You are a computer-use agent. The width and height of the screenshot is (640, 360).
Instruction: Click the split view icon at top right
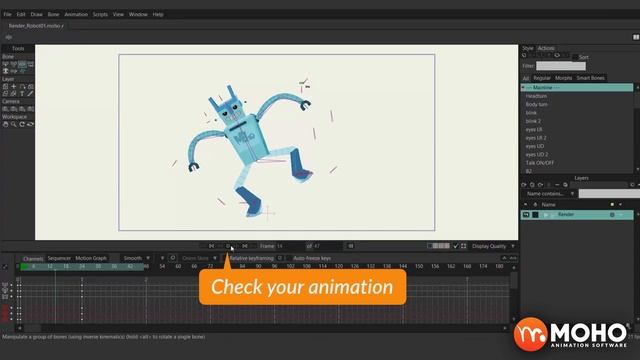(636, 37)
